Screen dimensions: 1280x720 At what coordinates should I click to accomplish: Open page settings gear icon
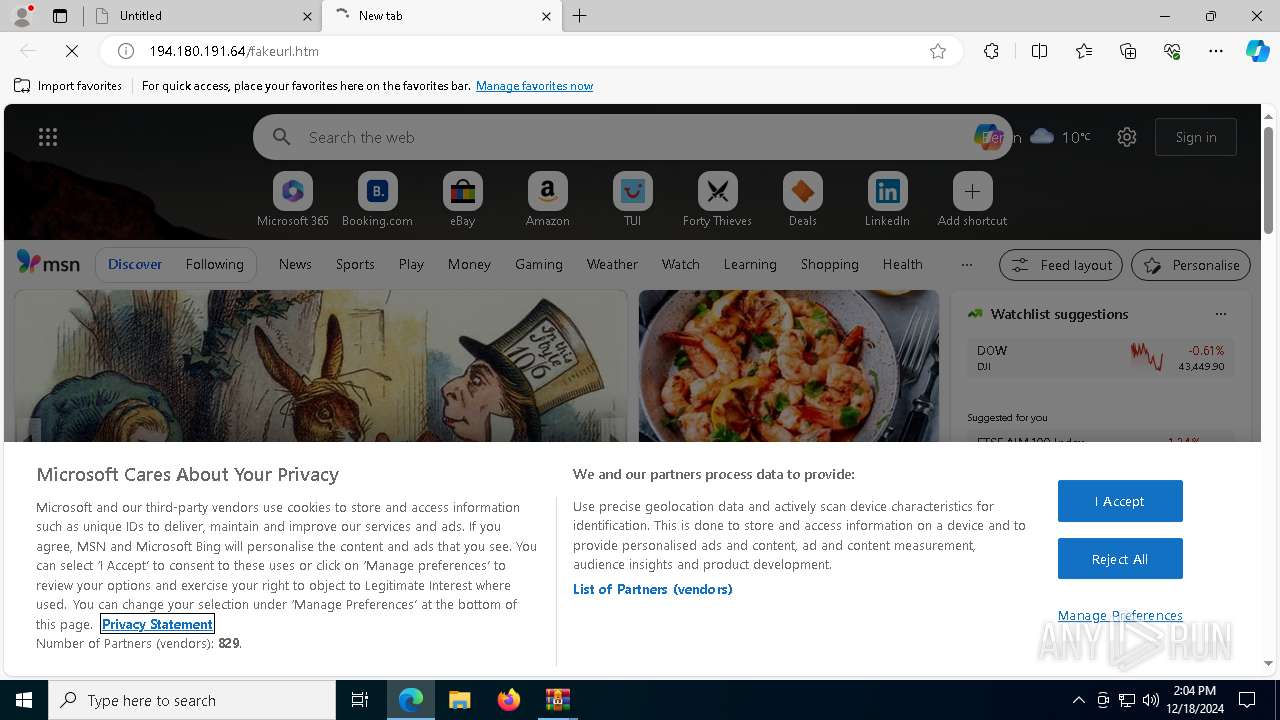tap(1127, 137)
